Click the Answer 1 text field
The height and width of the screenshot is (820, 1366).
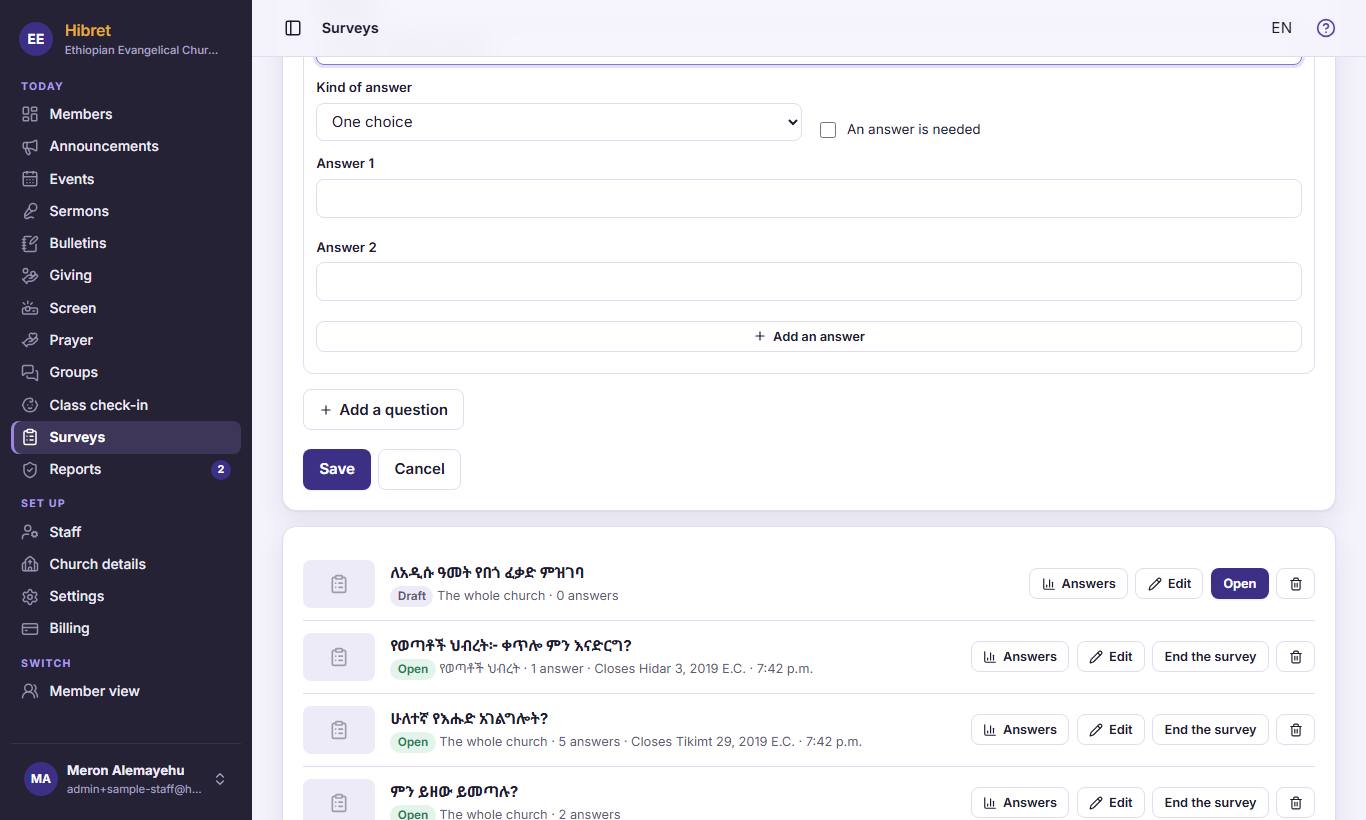[809, 198]
